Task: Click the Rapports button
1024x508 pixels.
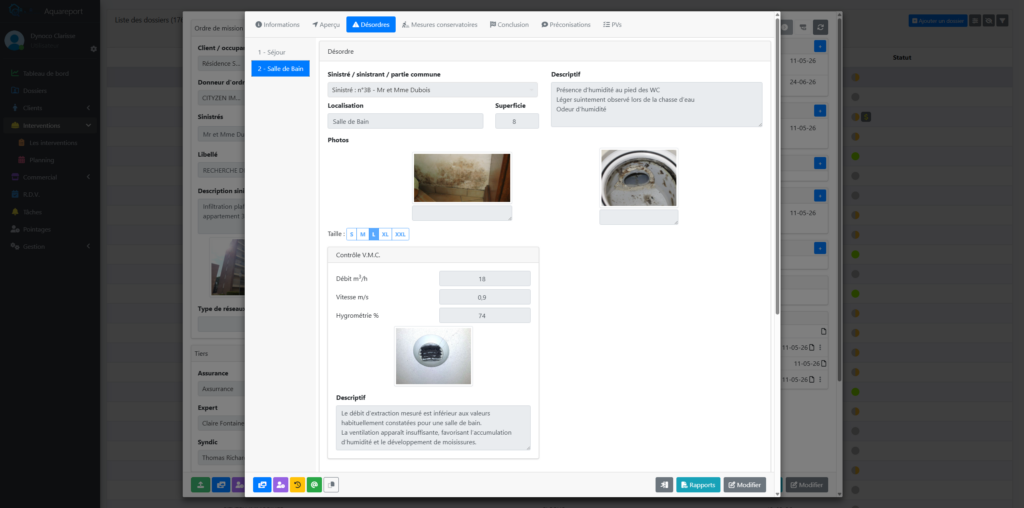Action: [698, 484]
